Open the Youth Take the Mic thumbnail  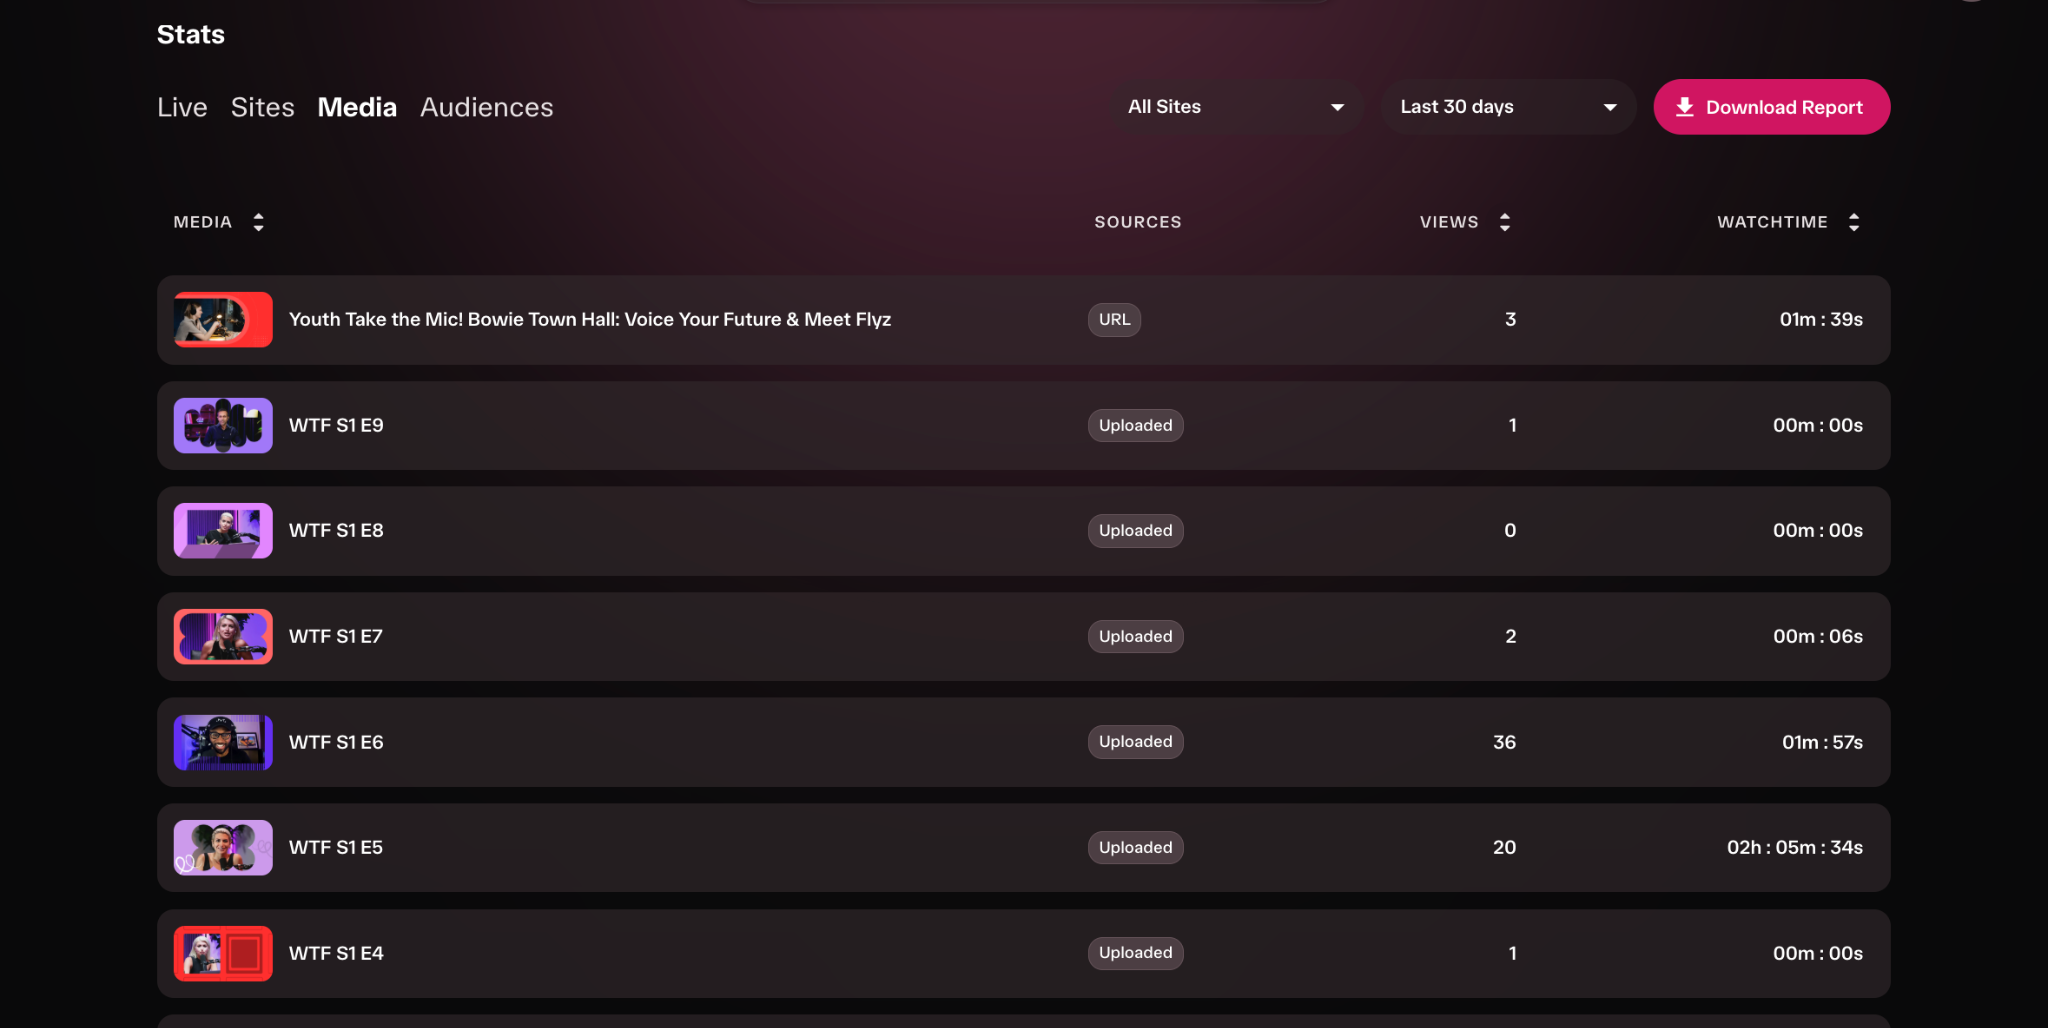click(223, 319)
